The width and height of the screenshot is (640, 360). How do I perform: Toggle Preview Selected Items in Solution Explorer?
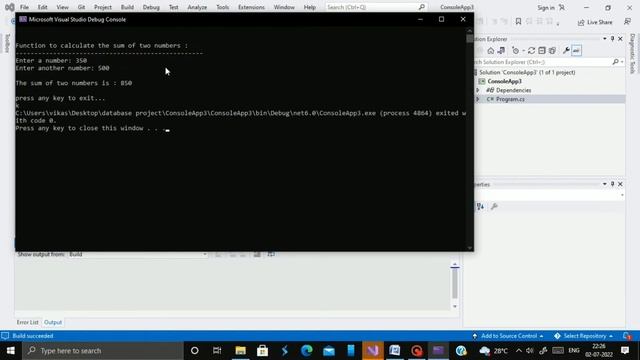576,51
